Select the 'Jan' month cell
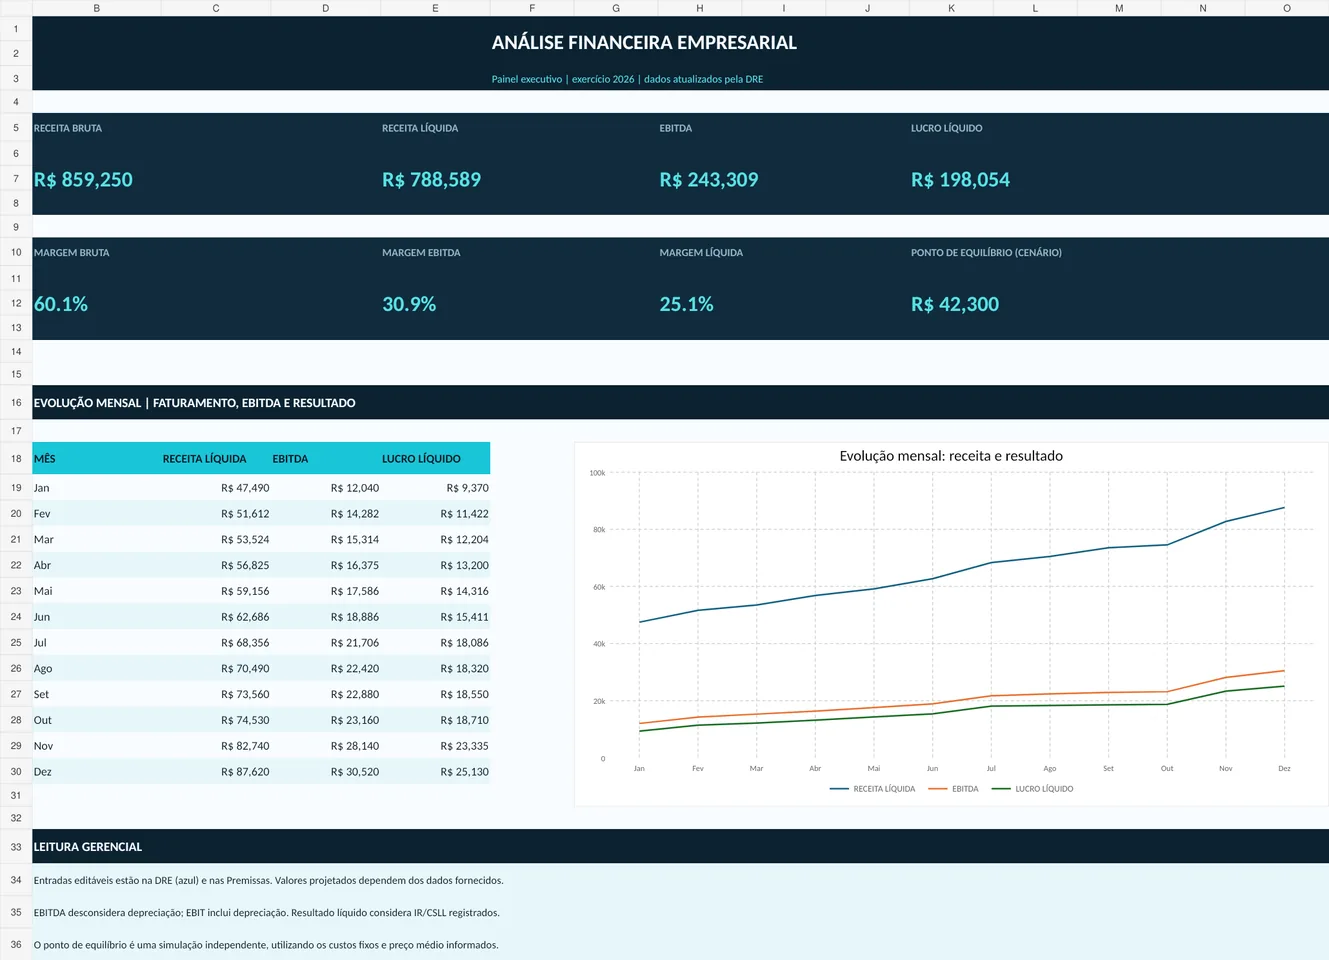Viewport: 1329px width, 960px height. pos(96,488)
